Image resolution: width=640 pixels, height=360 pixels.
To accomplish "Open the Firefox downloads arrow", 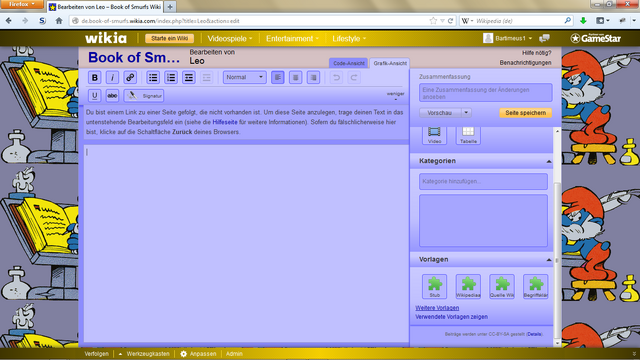I will [583, 21].
